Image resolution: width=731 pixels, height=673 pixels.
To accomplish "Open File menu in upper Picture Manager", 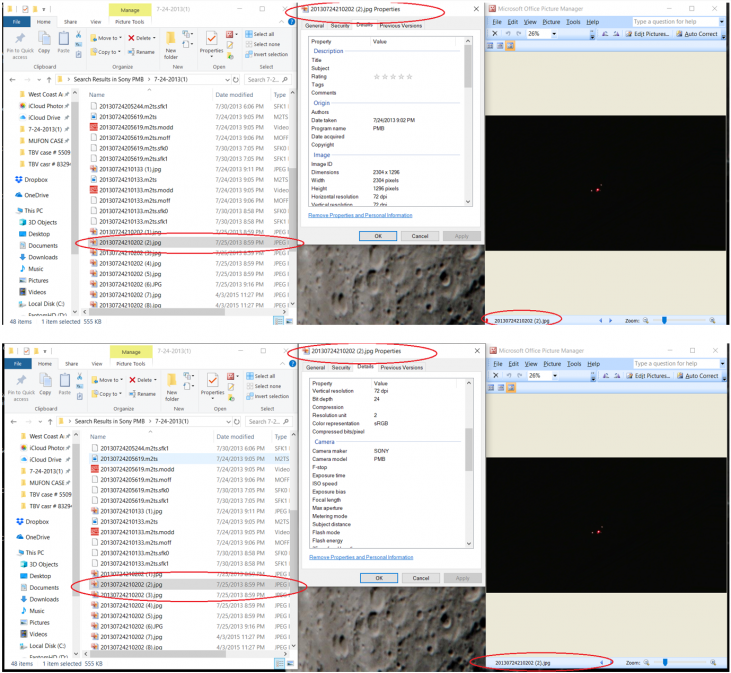I will pos(497,22).
